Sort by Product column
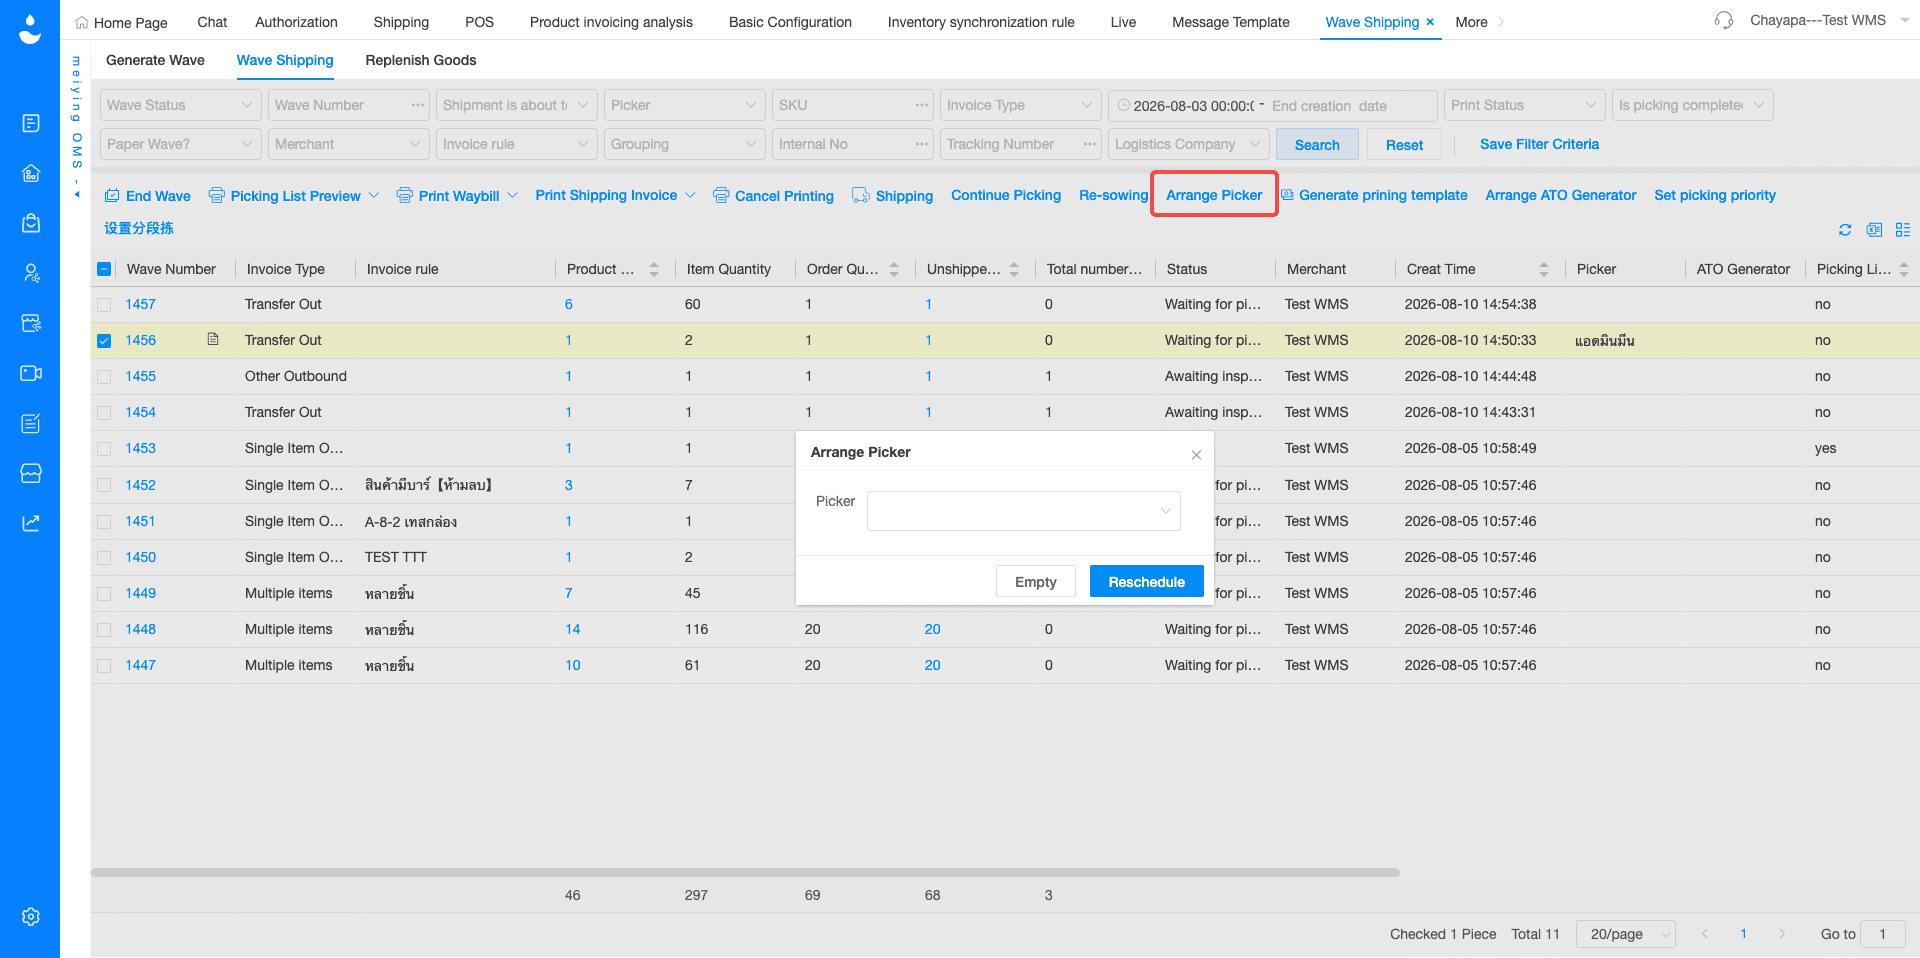The image size is (1920, 958). [654, 269]
